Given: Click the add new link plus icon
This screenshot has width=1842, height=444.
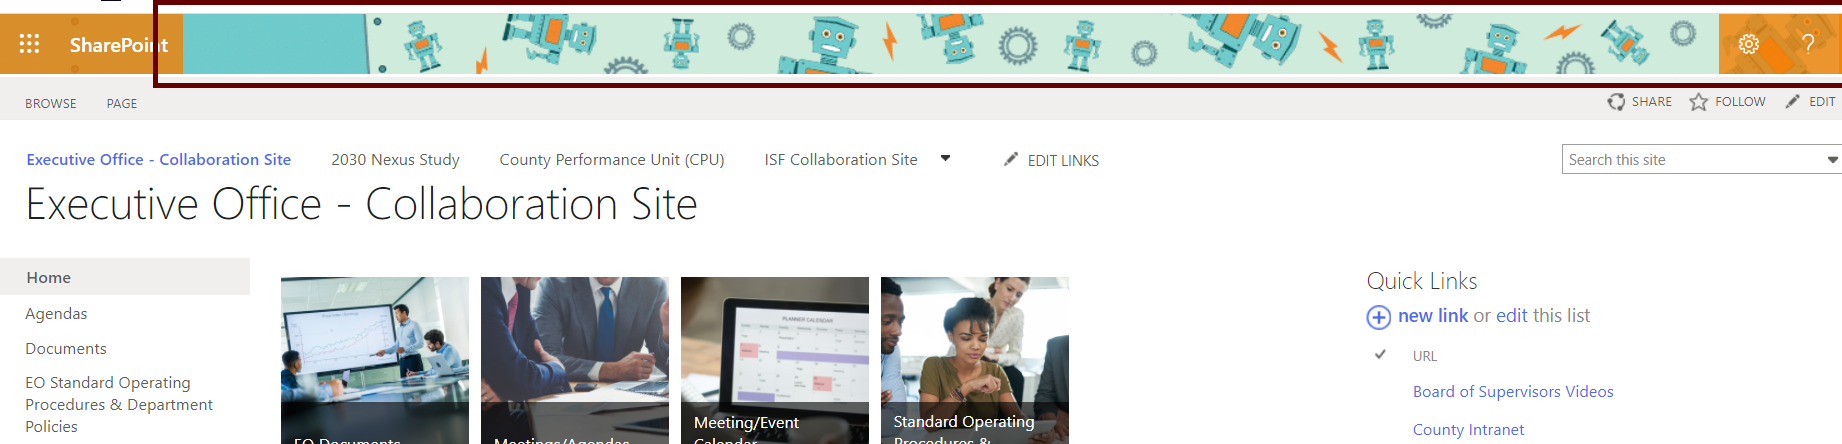Looking at the screenshot, I should tap(1378, 317).
